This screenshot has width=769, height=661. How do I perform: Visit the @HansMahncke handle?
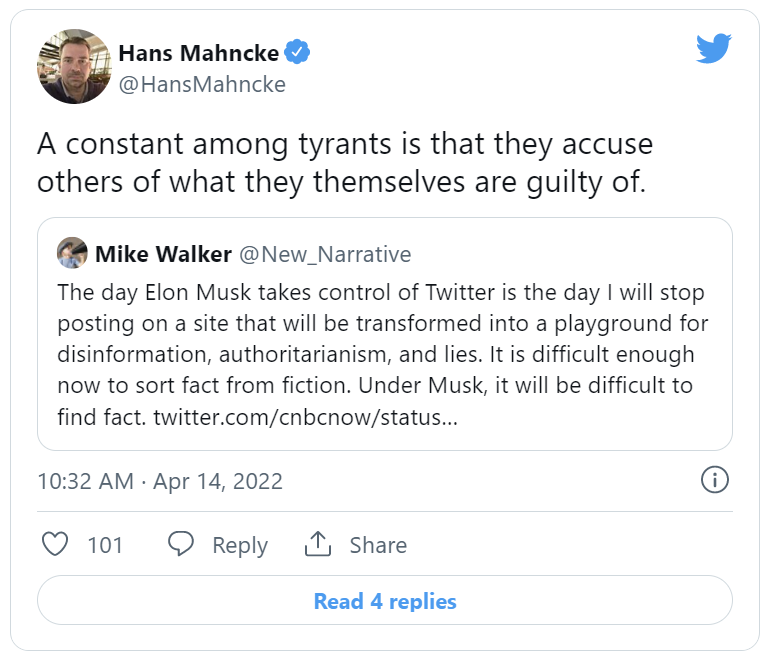coord(202,85)
